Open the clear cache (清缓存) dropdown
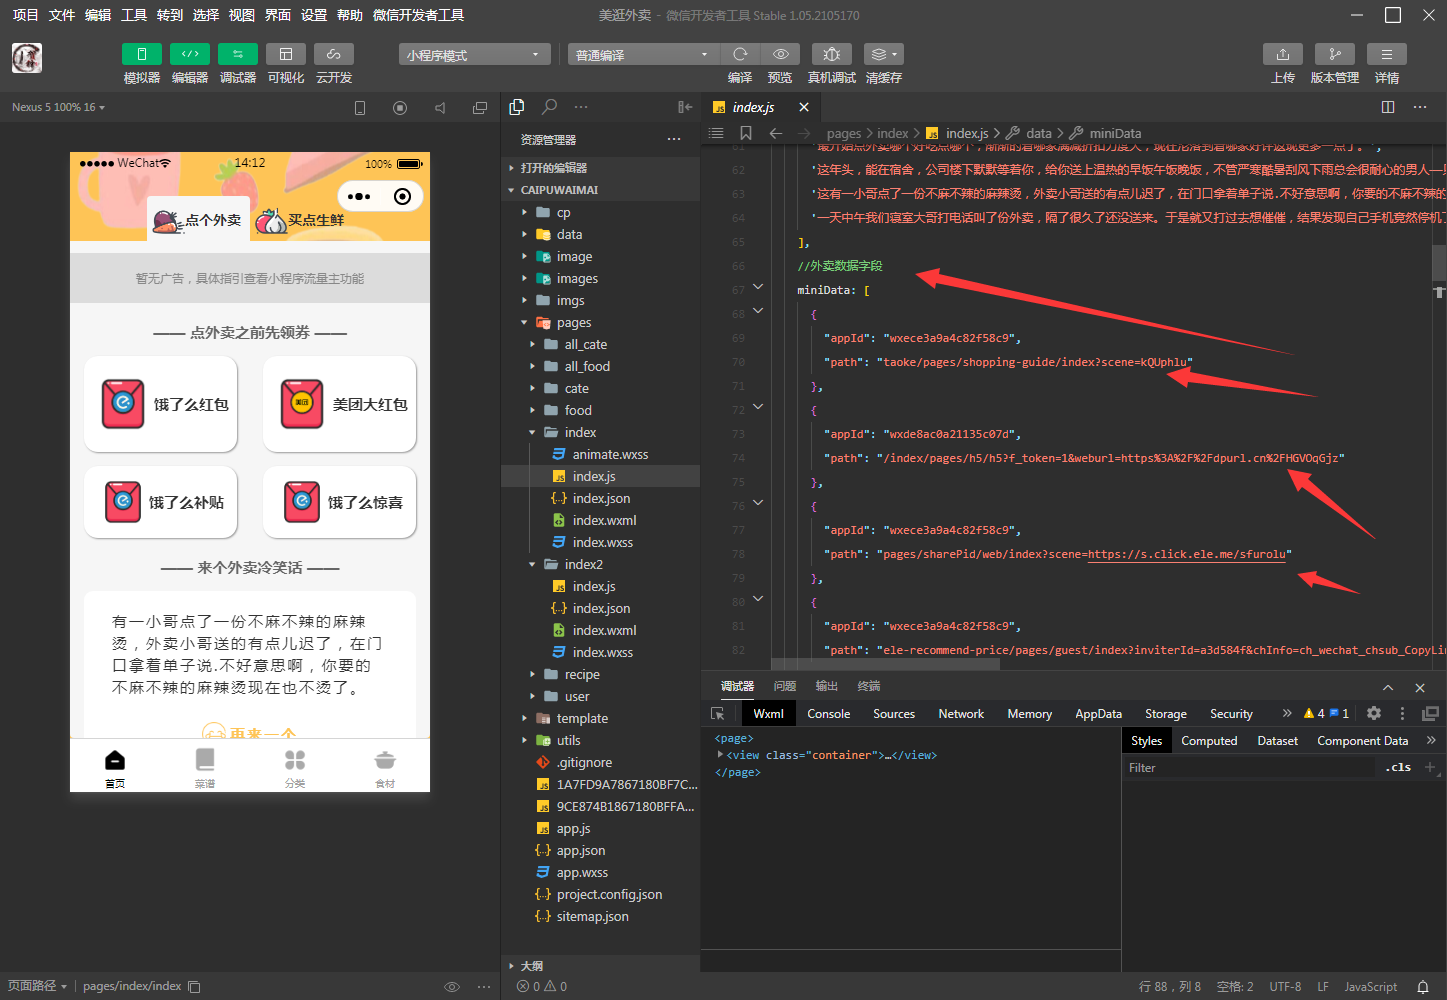The width and height of the screenshot is (1447, 1000). [x=883, y=54]
